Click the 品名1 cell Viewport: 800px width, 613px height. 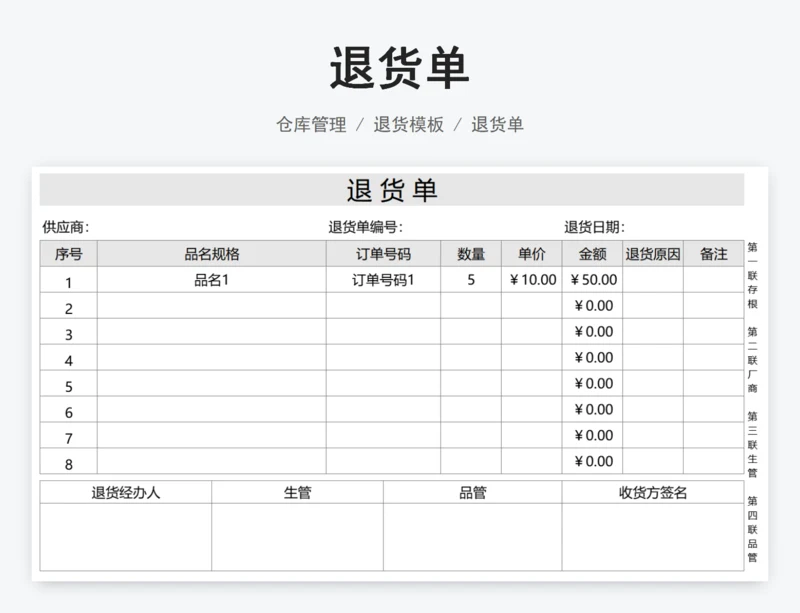[x=212, y=280]
